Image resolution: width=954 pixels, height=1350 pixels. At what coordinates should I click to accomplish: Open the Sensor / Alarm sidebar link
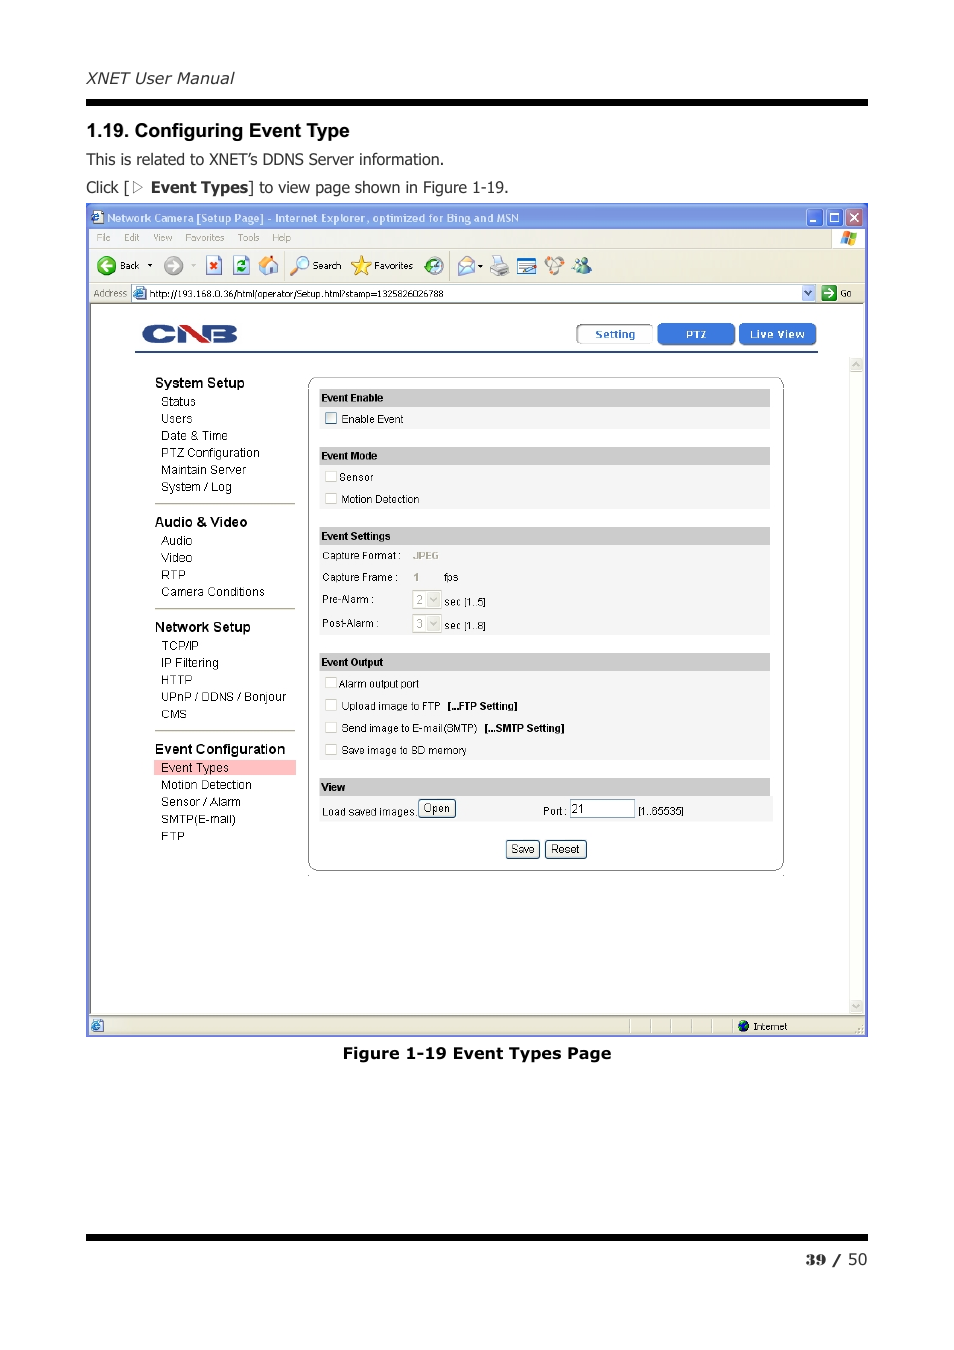tap(201, 802)
